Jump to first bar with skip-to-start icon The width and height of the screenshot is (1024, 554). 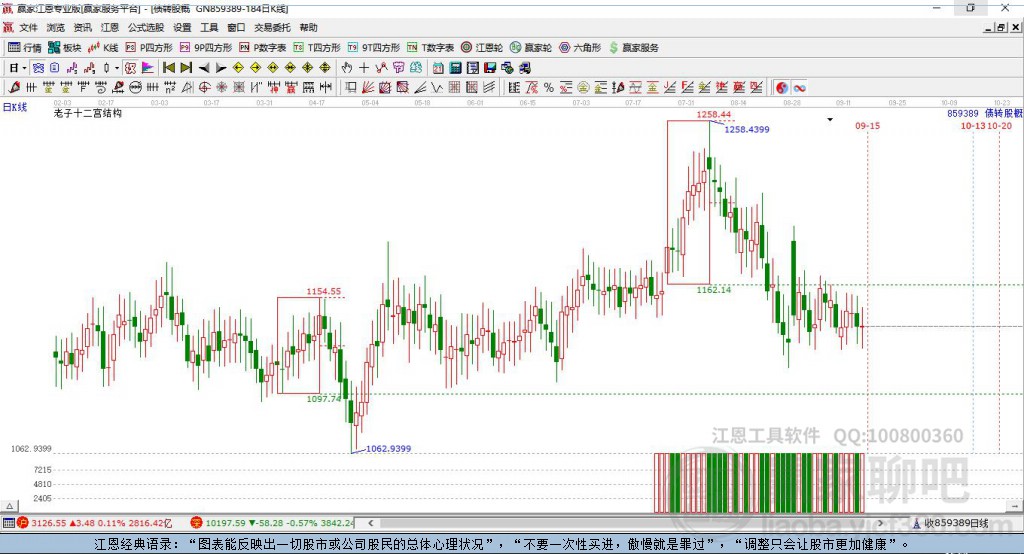pyautogui.click(x=168, y=67)
